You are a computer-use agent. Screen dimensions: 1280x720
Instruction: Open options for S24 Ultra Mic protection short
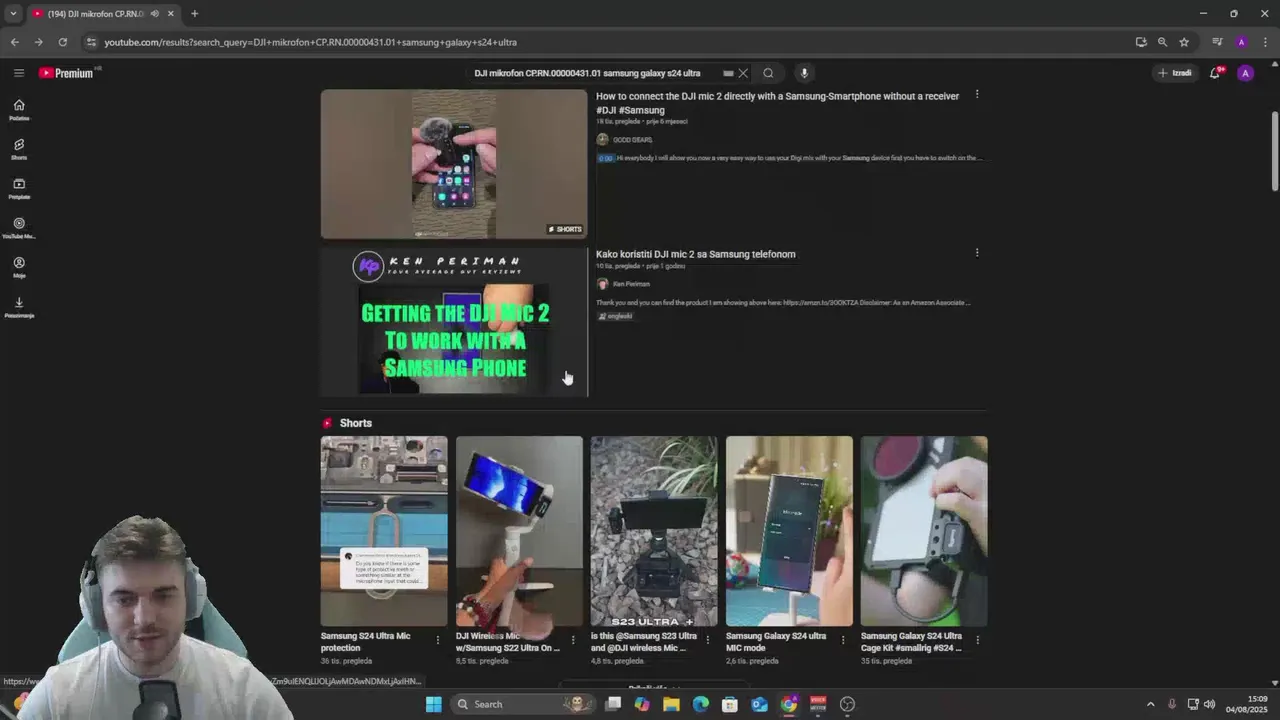(x=438, y=640)
